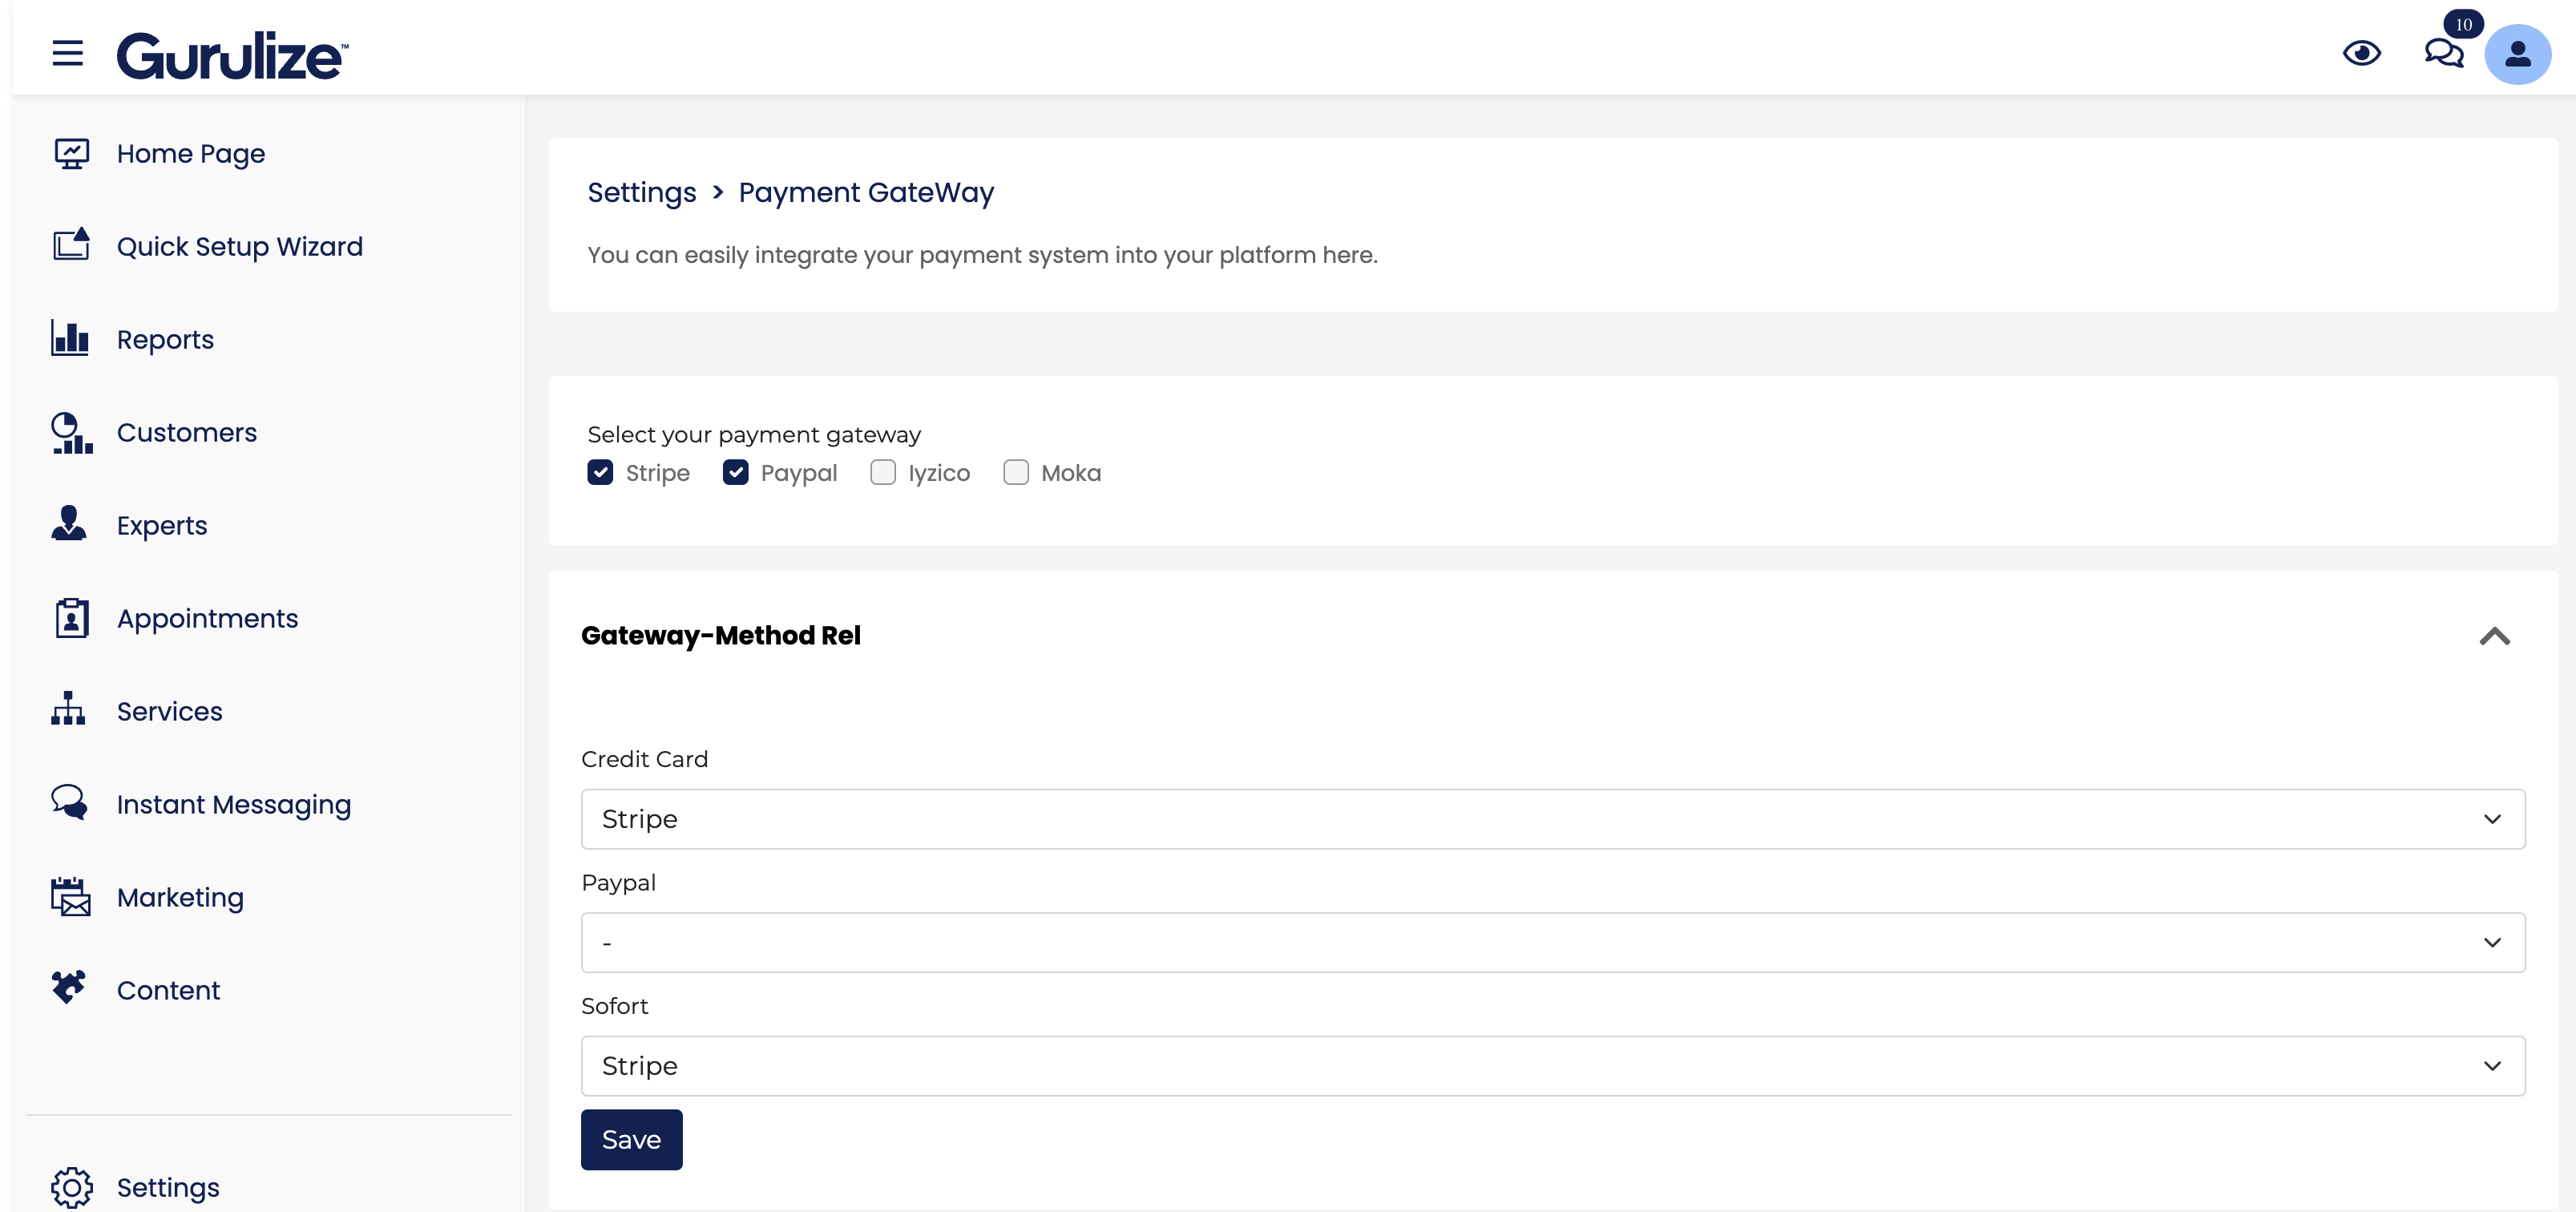Click the Quick Setup Wizard icon

point(71,245)
